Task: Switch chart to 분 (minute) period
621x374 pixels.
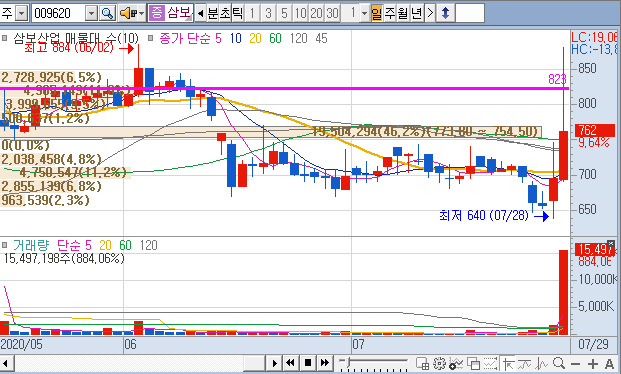Action: [x=213, y=13]
